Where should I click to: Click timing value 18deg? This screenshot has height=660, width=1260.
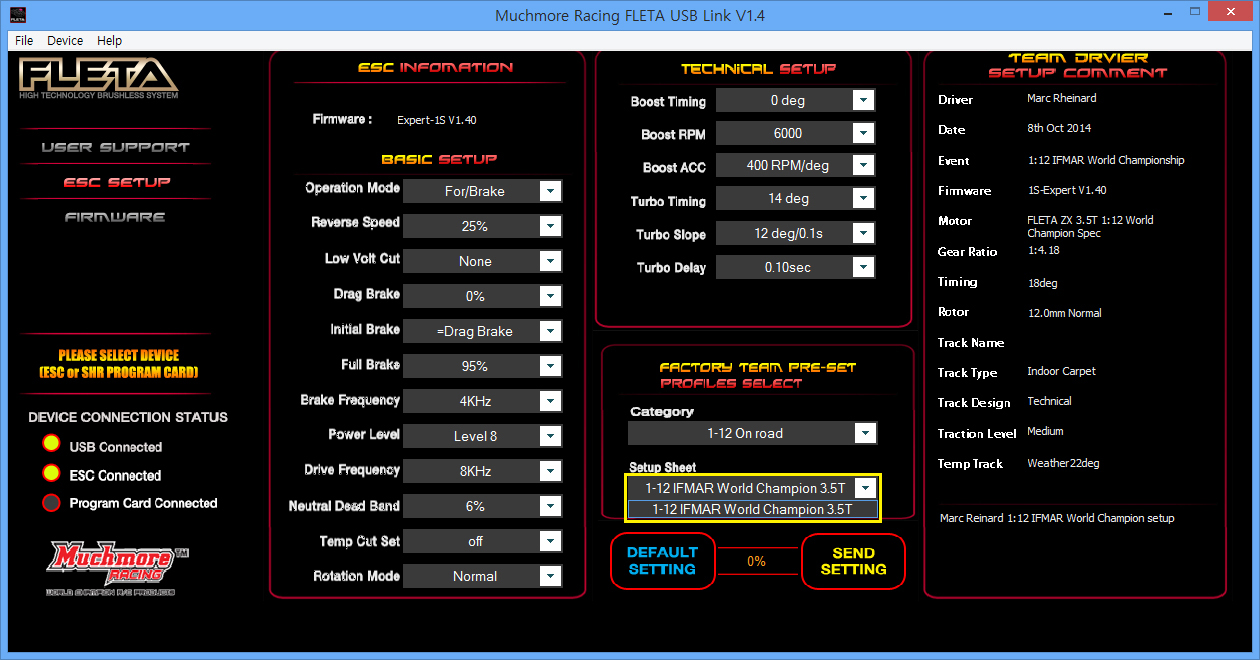tap(1044, 283)
